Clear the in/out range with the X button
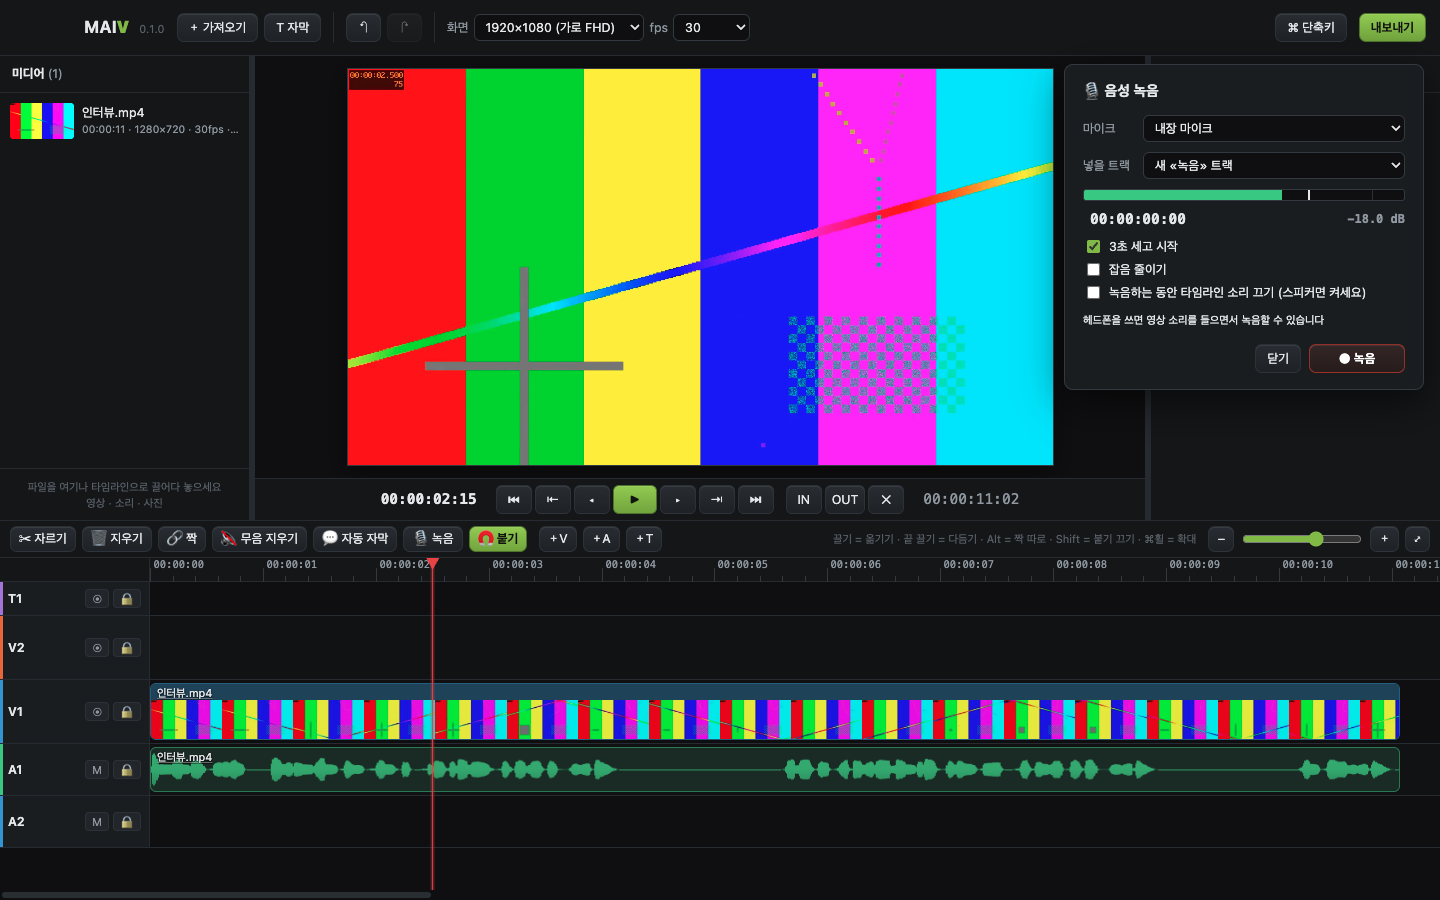The image size is (1440, 900). point(886,499)
